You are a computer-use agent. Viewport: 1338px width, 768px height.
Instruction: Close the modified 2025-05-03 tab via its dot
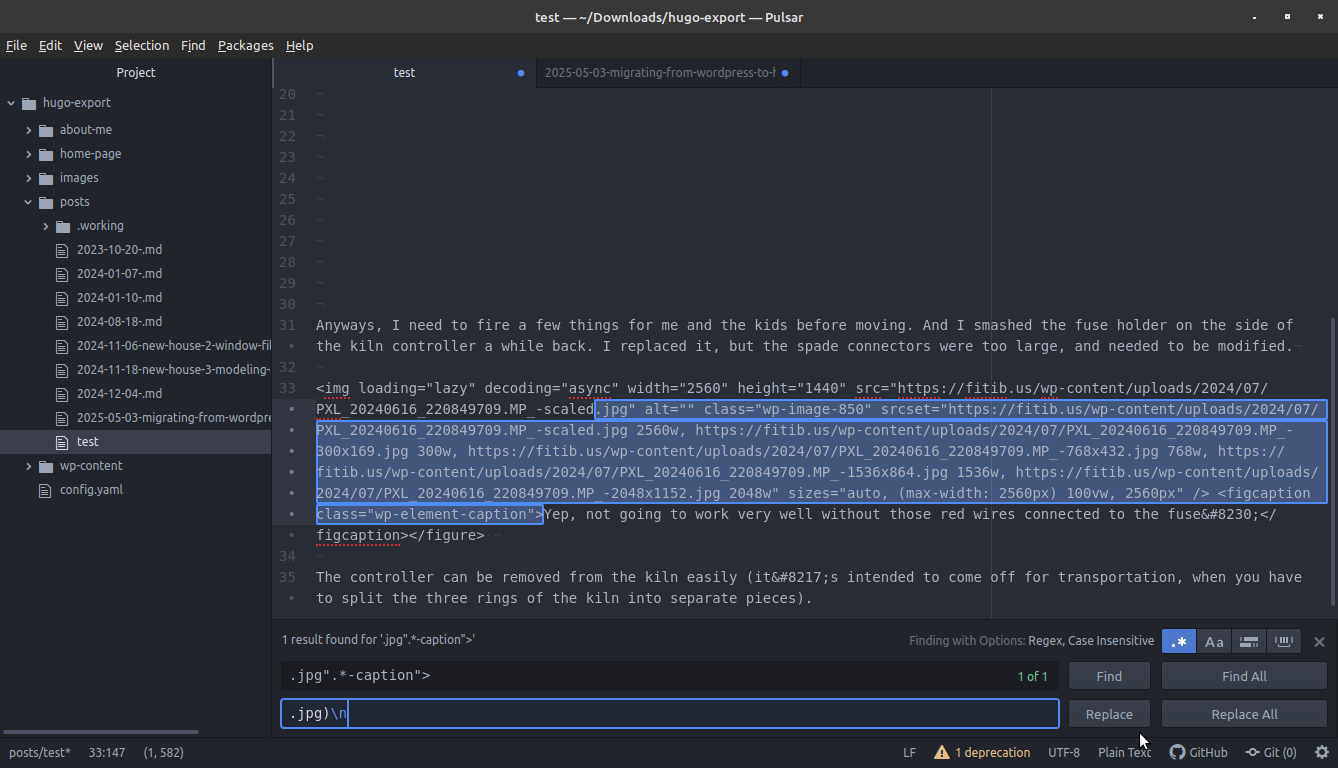click(x=785, y=73)
